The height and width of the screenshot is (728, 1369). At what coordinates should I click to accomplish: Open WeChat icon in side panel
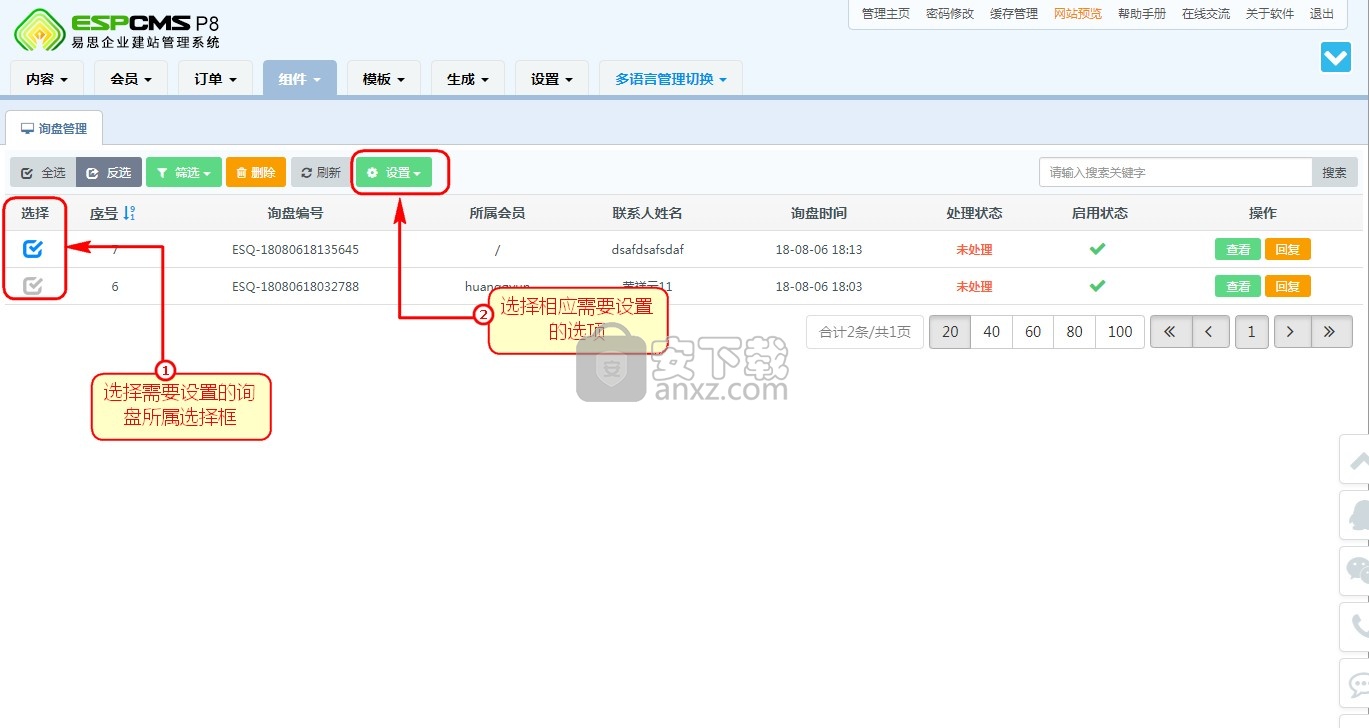[1357, 571]
